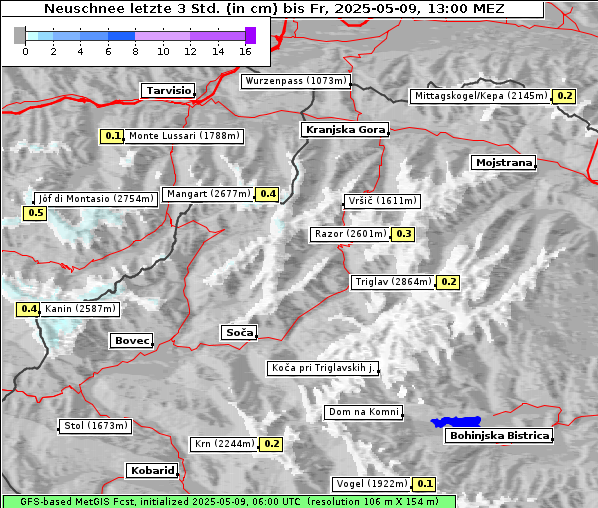This screenshot has height=508, width=598.
Task: Click the 0.1 value beside Vogel
Action: (424, 484)
